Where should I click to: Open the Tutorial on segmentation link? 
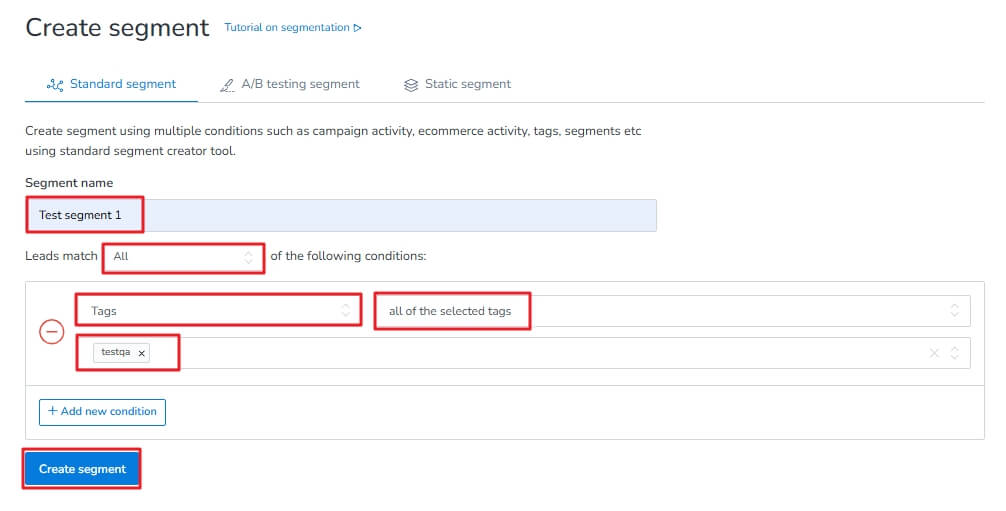[x=287, y=28]
